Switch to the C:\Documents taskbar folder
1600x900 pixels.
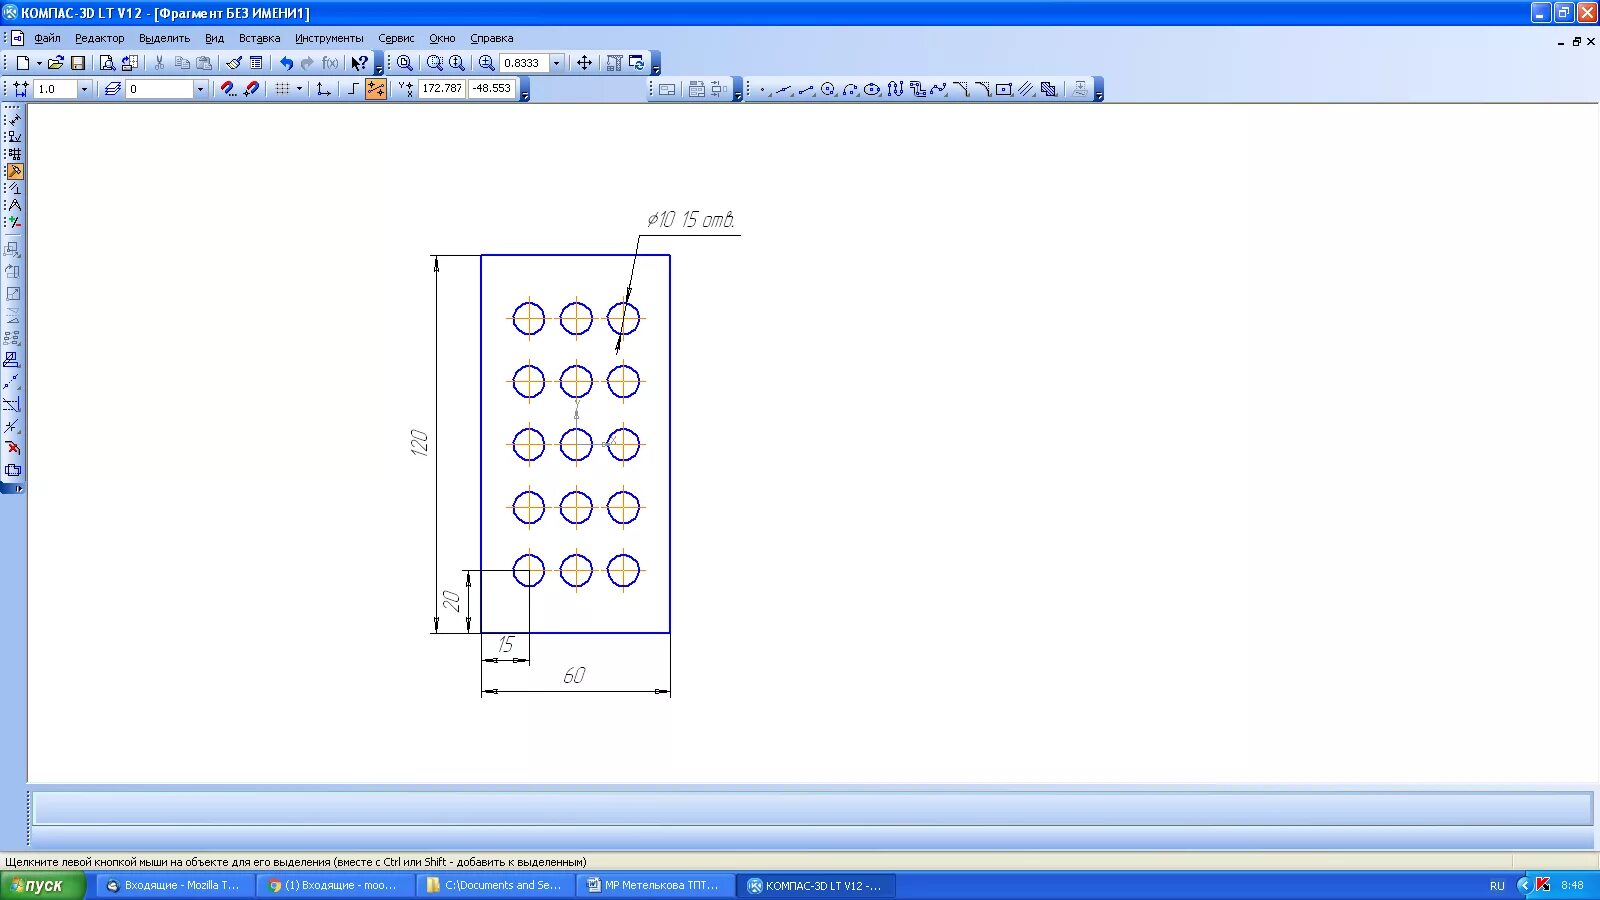(494, 885)
